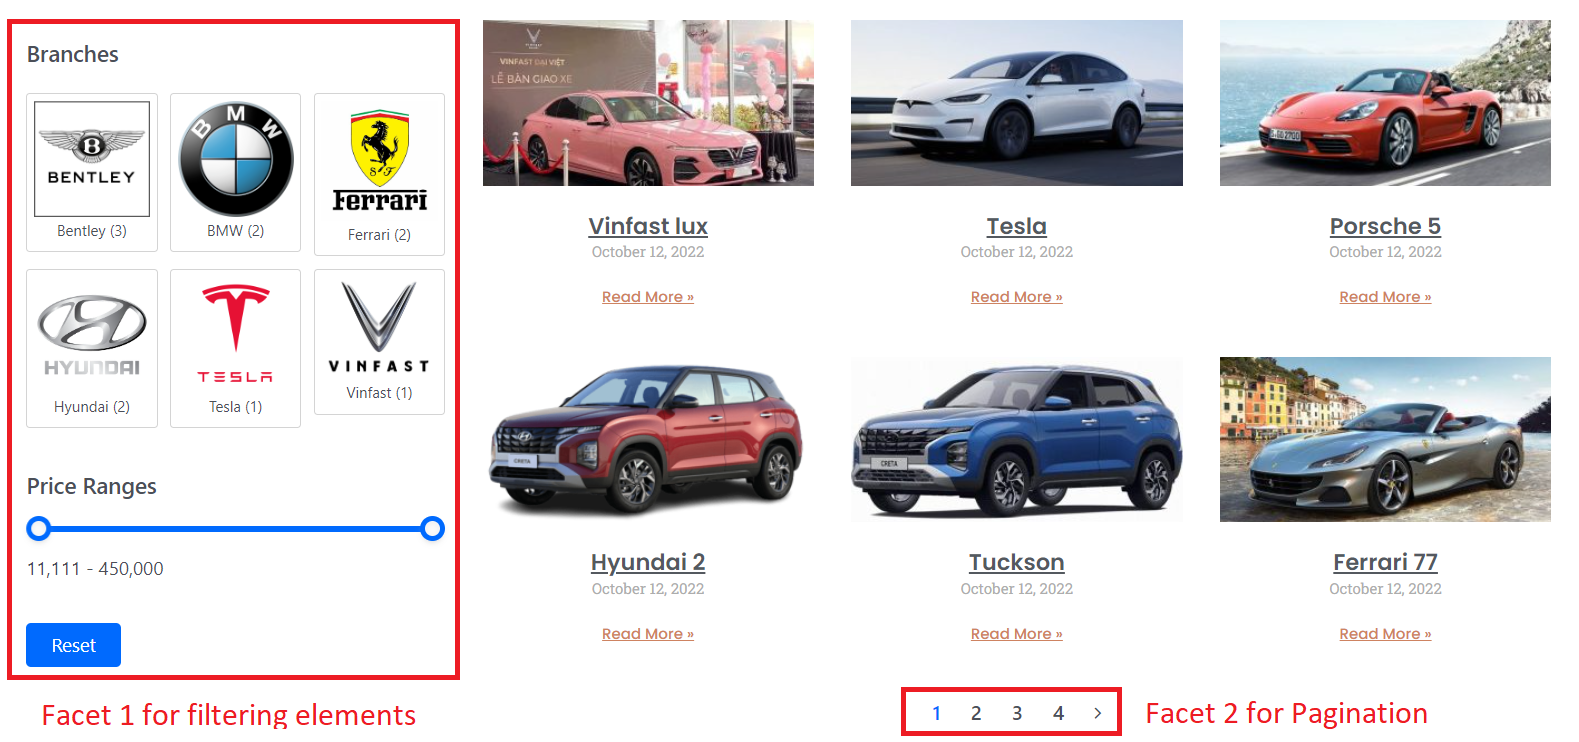Reset all filters

(x=73, y=645)
